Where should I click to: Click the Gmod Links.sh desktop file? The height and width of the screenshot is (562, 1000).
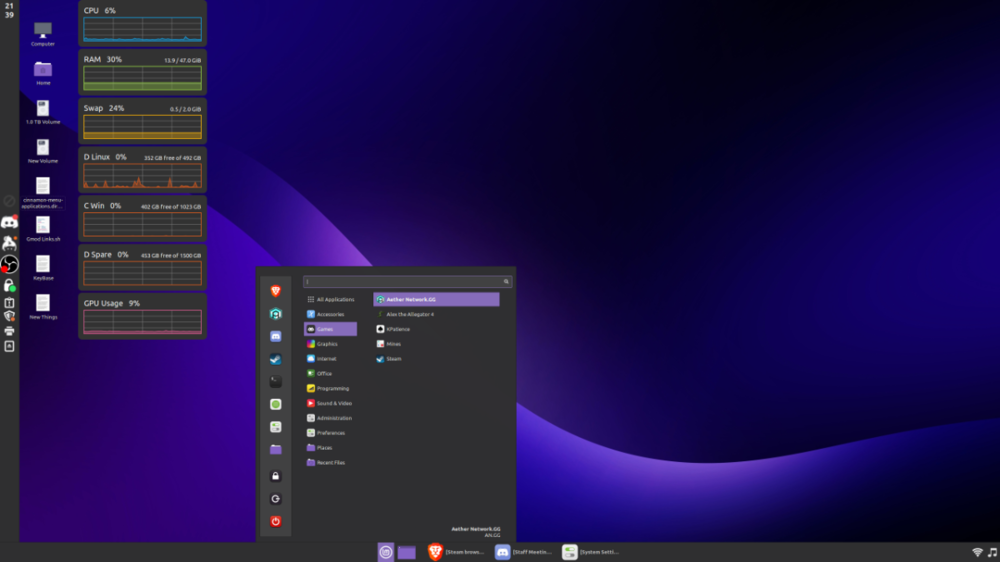point(43,226)
